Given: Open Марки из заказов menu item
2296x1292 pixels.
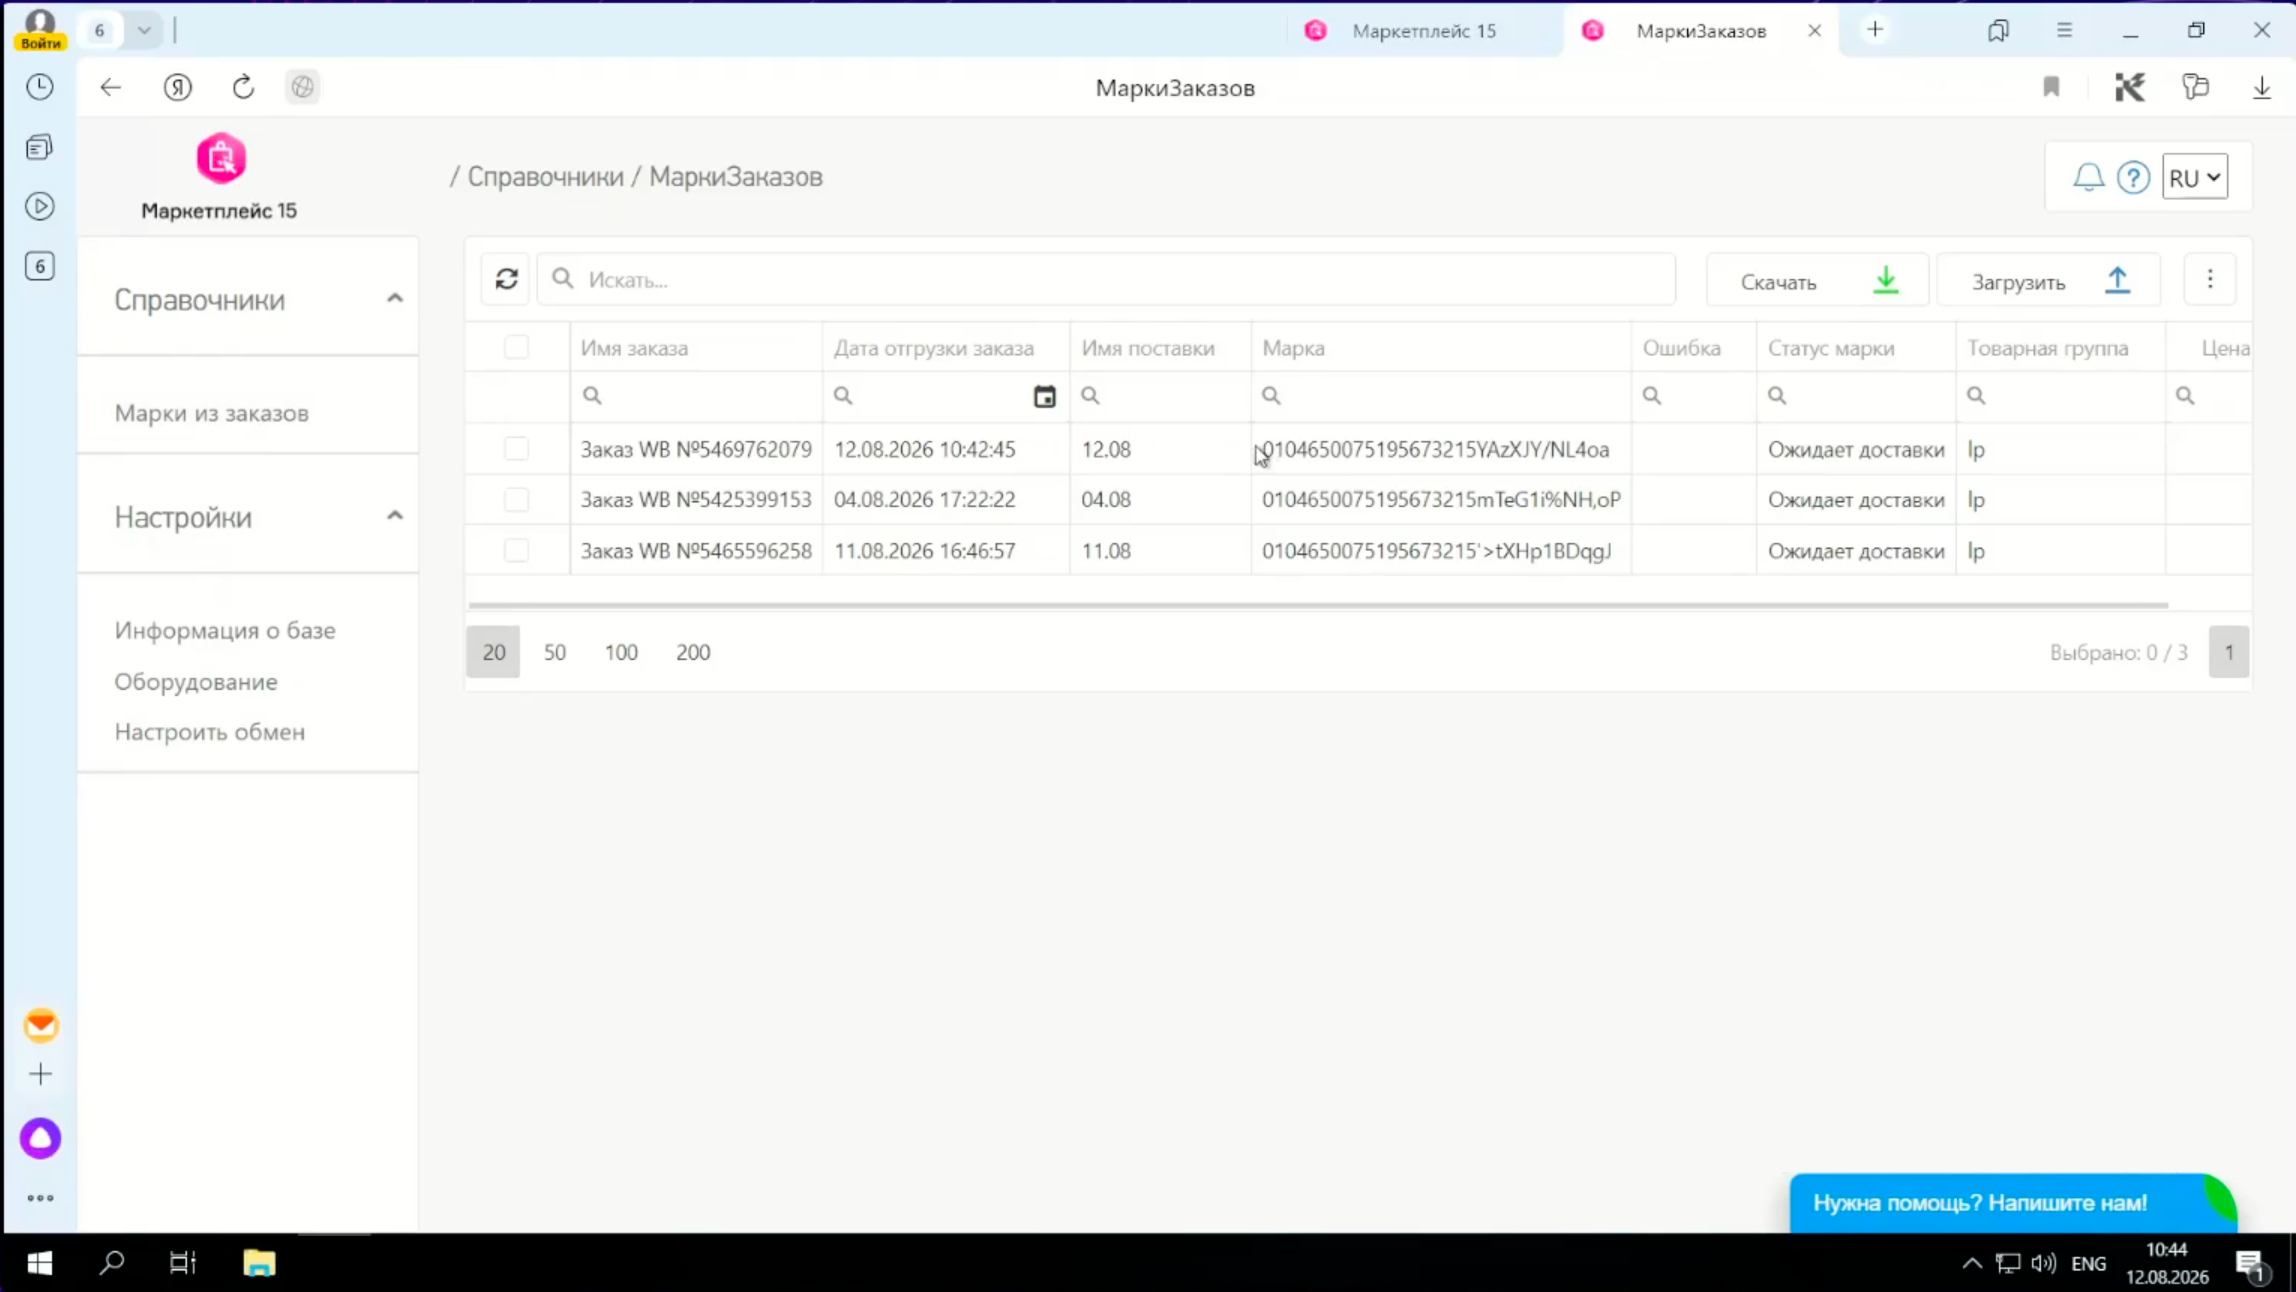Looking at the screenshot, I should pos(211,413).
